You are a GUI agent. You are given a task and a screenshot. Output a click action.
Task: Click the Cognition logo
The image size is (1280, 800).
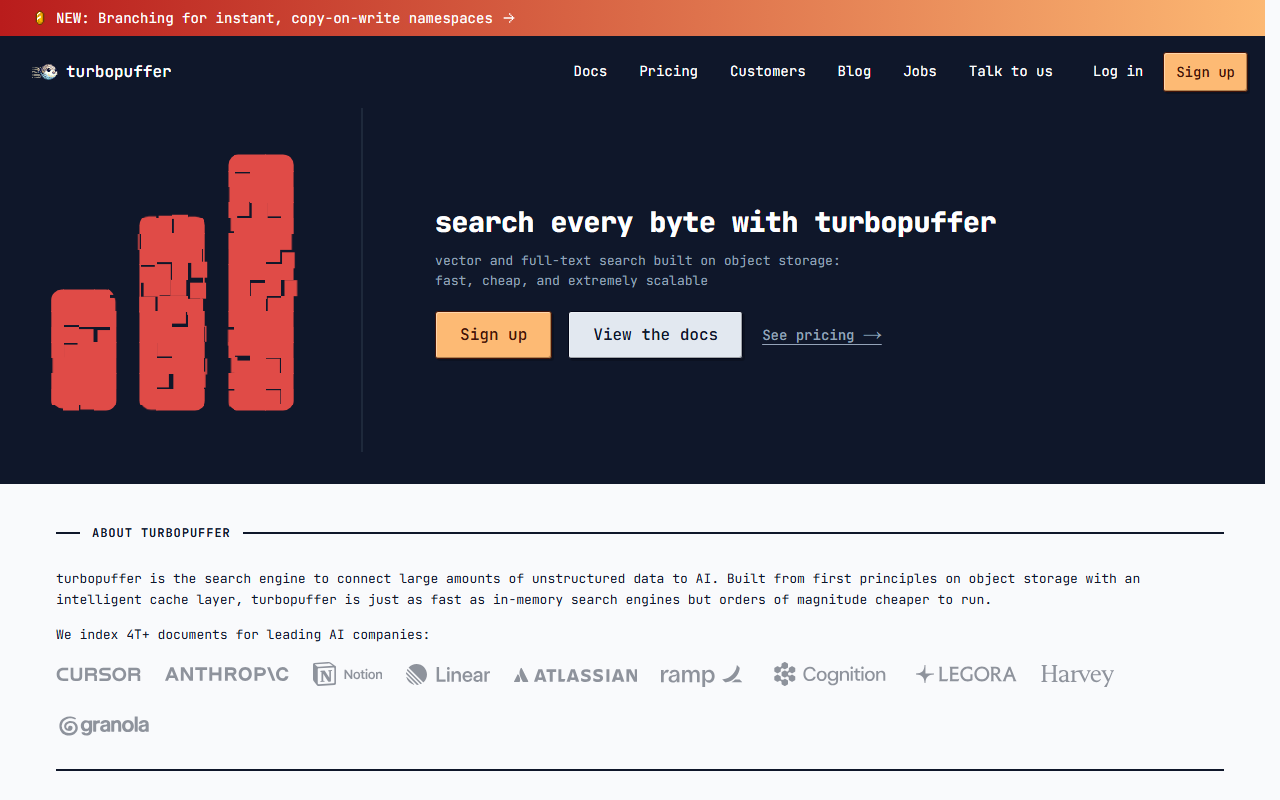830,675
